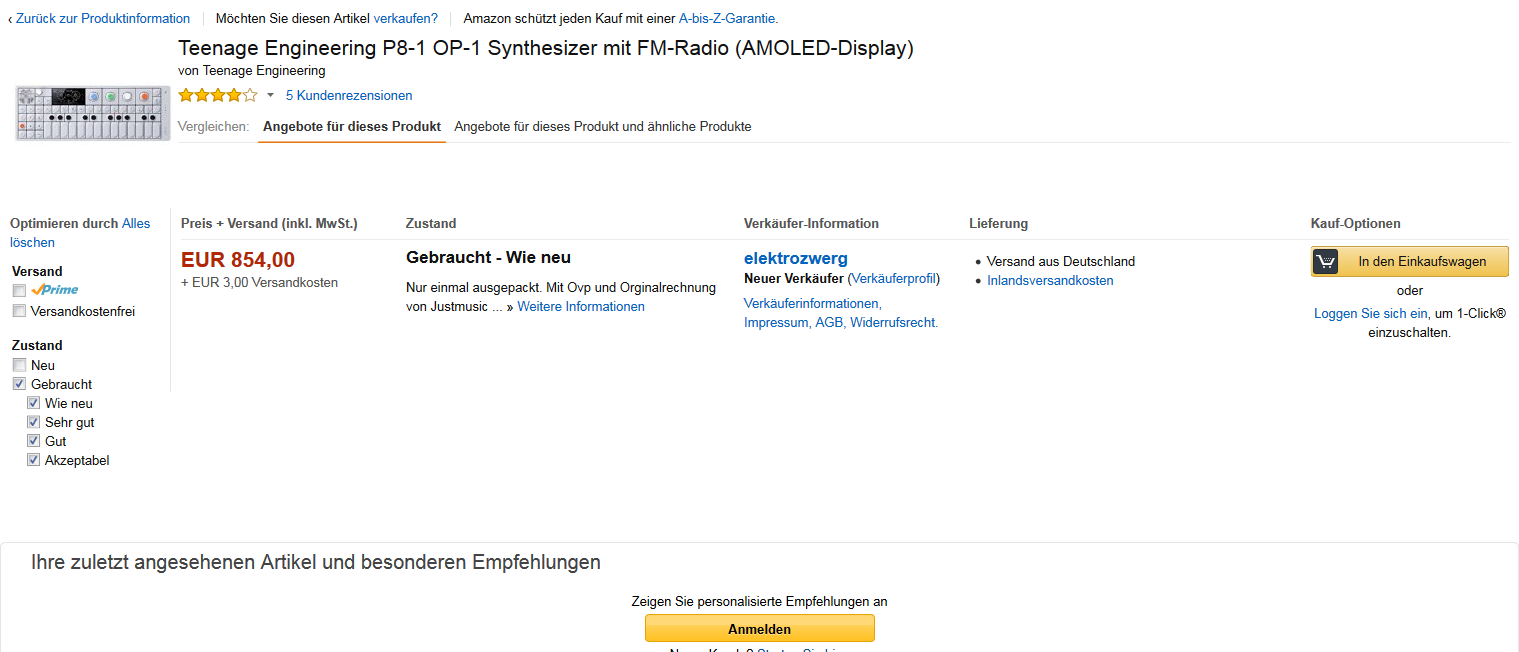Click the Prime logo in Versand filter
This screenshot has width=1519, height=652.
[54, 290]
